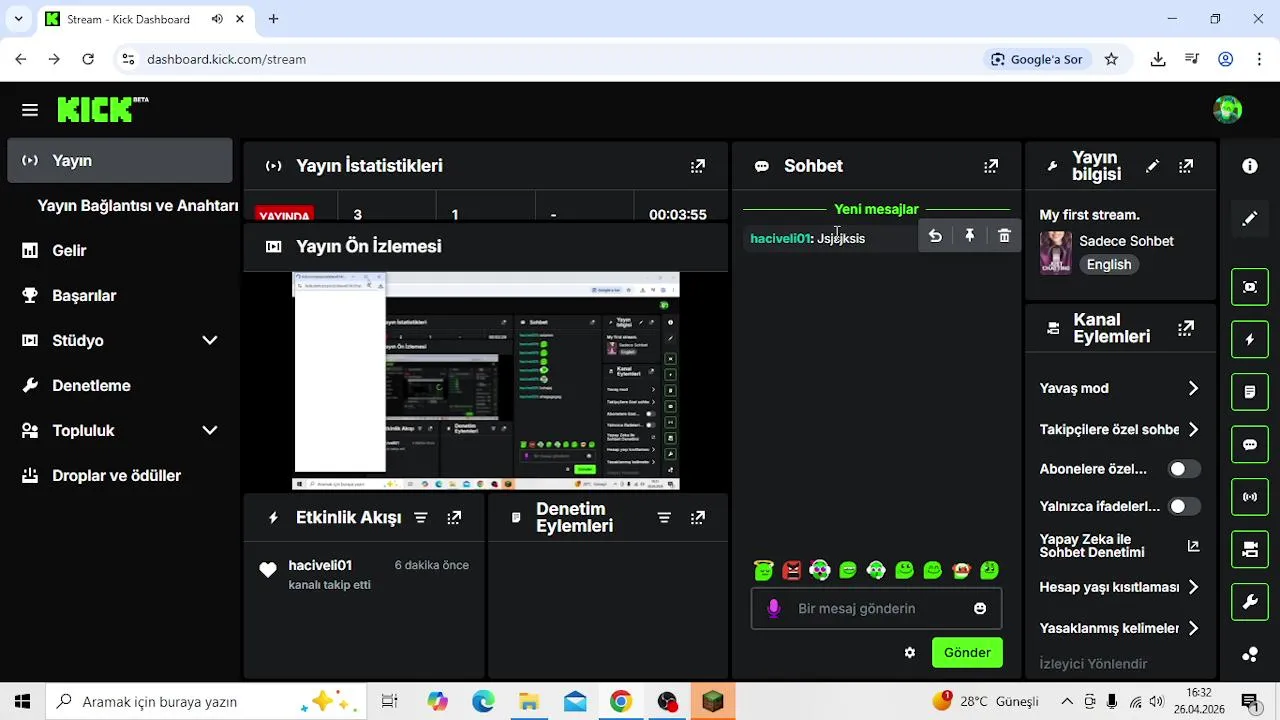The width and height of the screenshot is (1280, 720).
Task: Expand the Stüdyo menu chevron
Action: pyautogui.click(x=210, y=340)
